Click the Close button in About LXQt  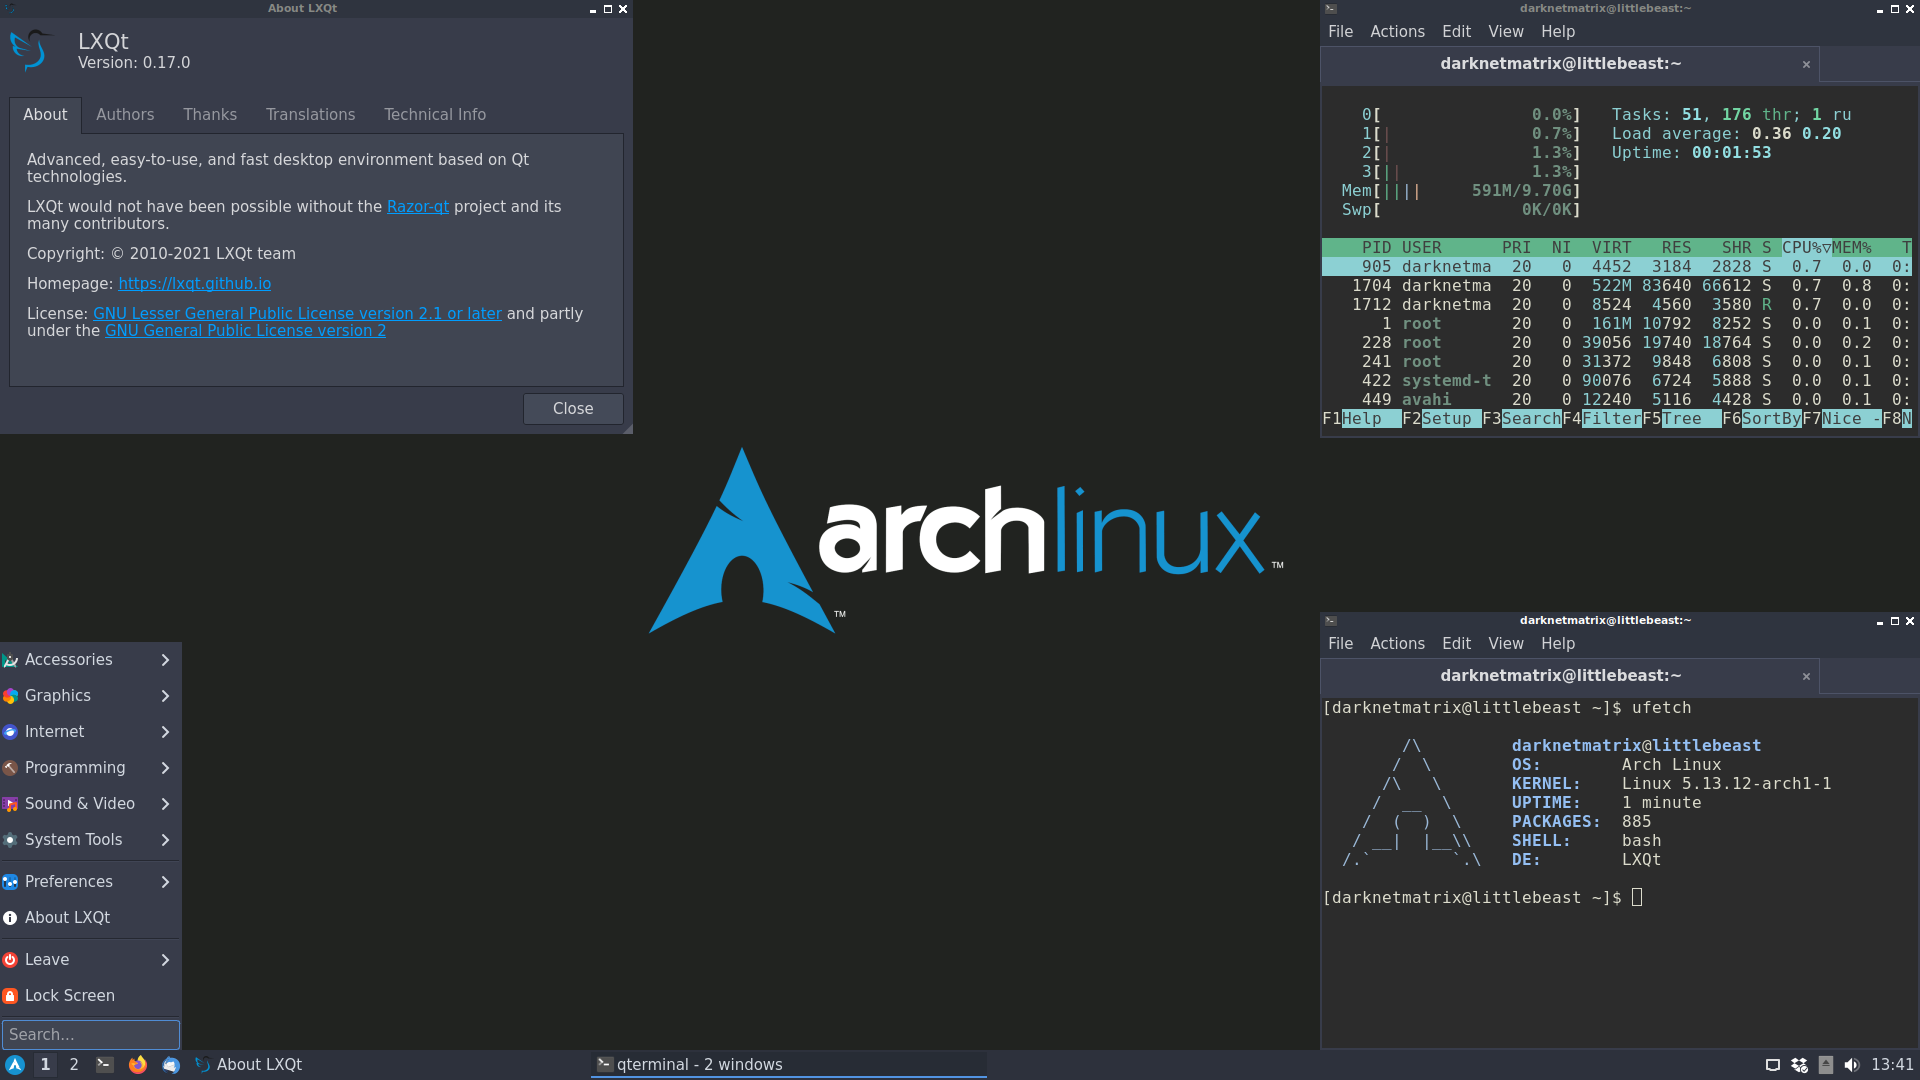[x=573, y=409]
